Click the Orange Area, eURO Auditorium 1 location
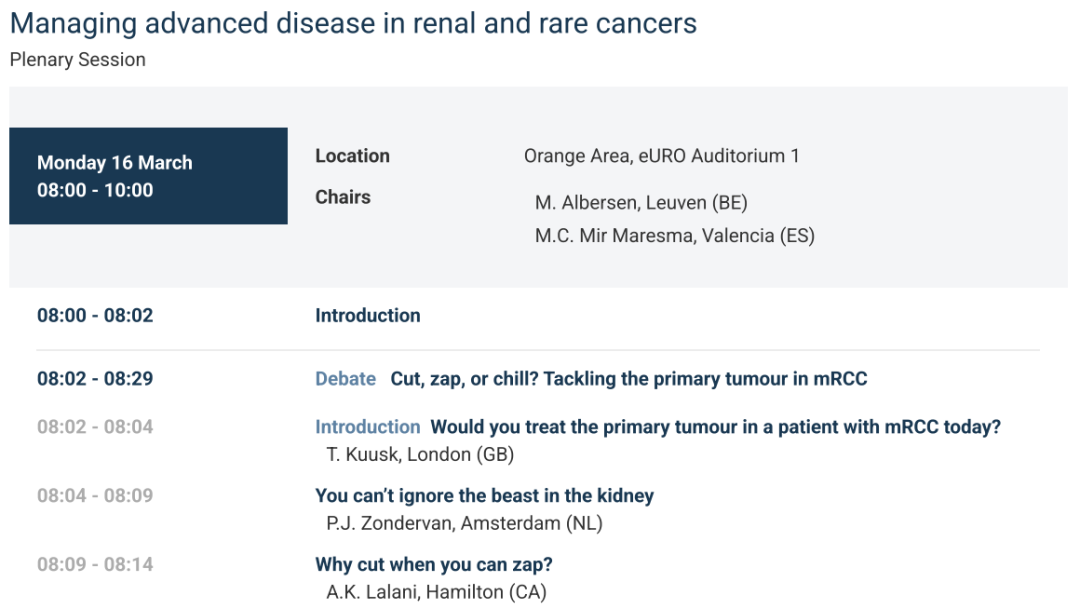Viewport: 1080px width, 609px height. (661, 156)
